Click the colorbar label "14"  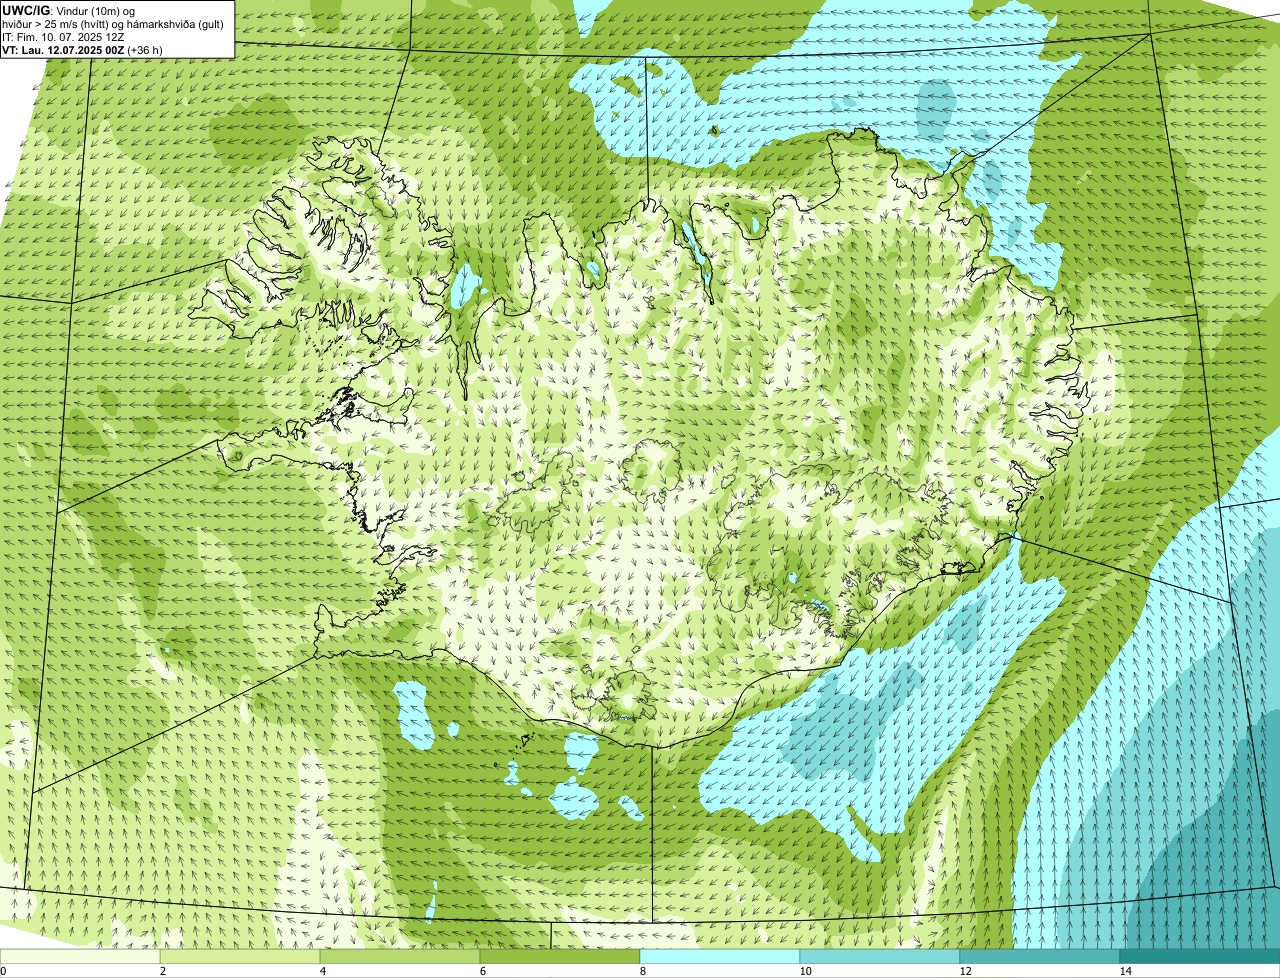click(x=1125, y=971)
